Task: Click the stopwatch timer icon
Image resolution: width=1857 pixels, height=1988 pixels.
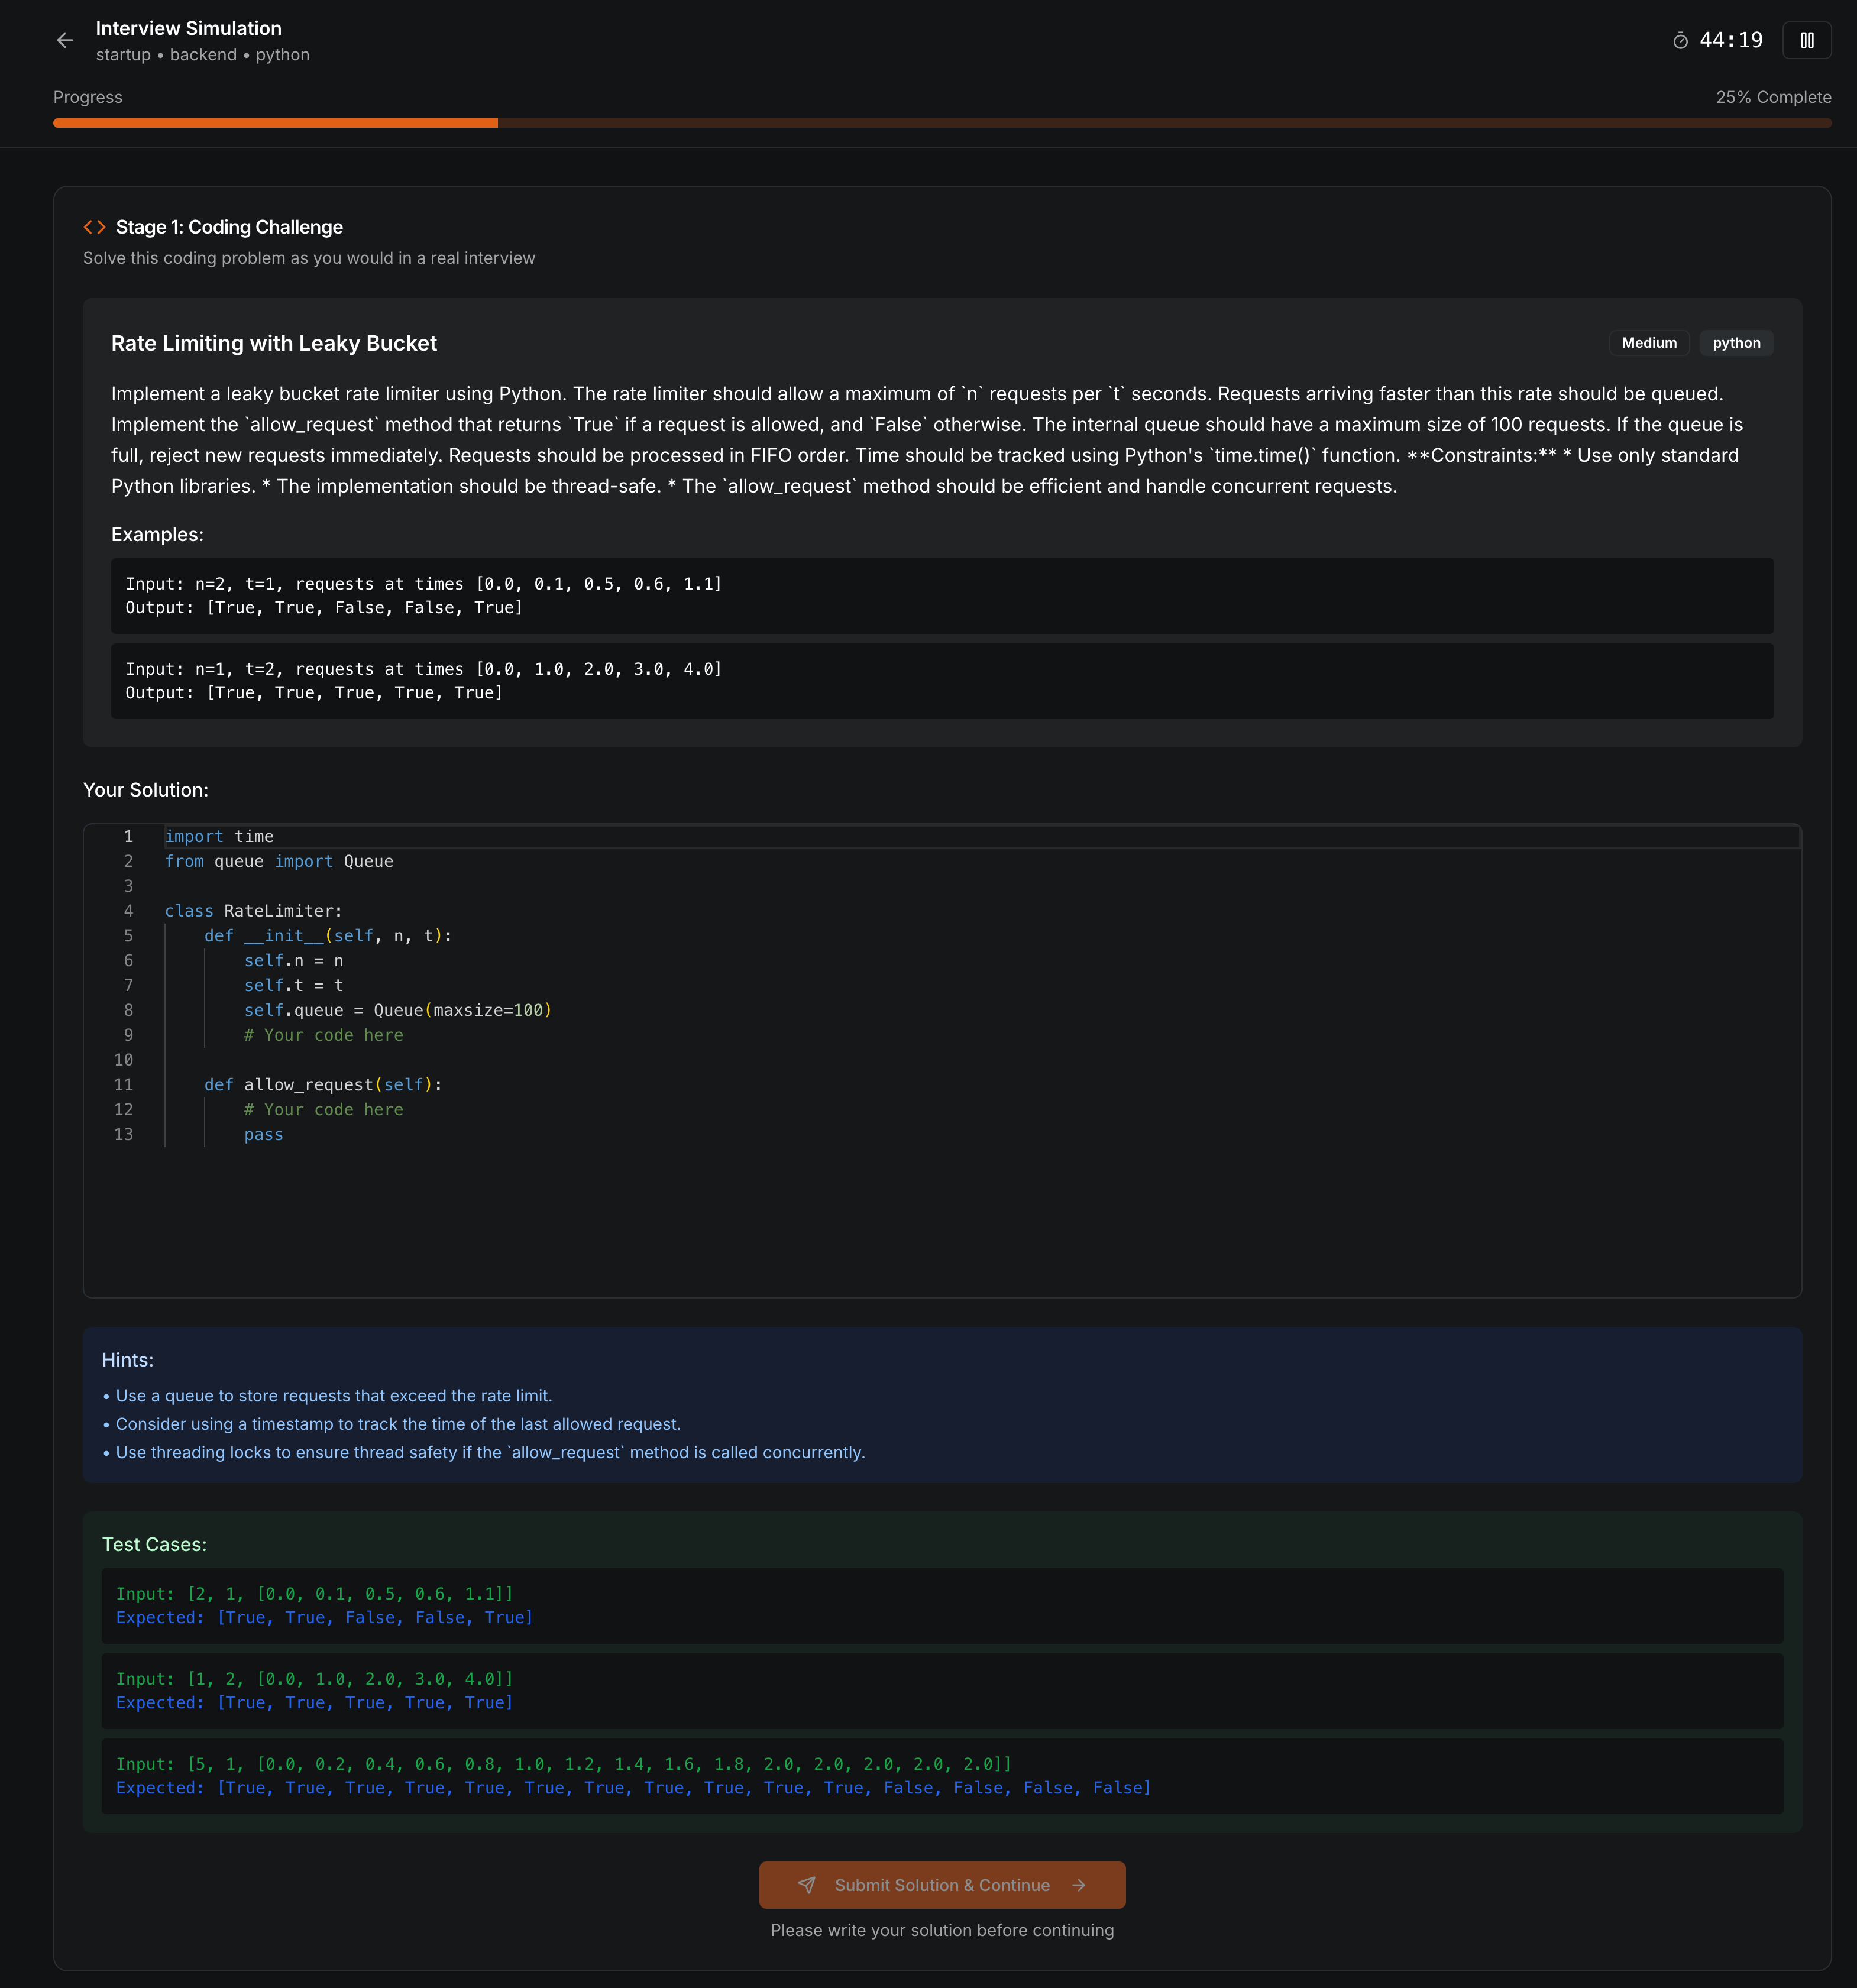Action: pyautogui.click(x=1680, y=41)
